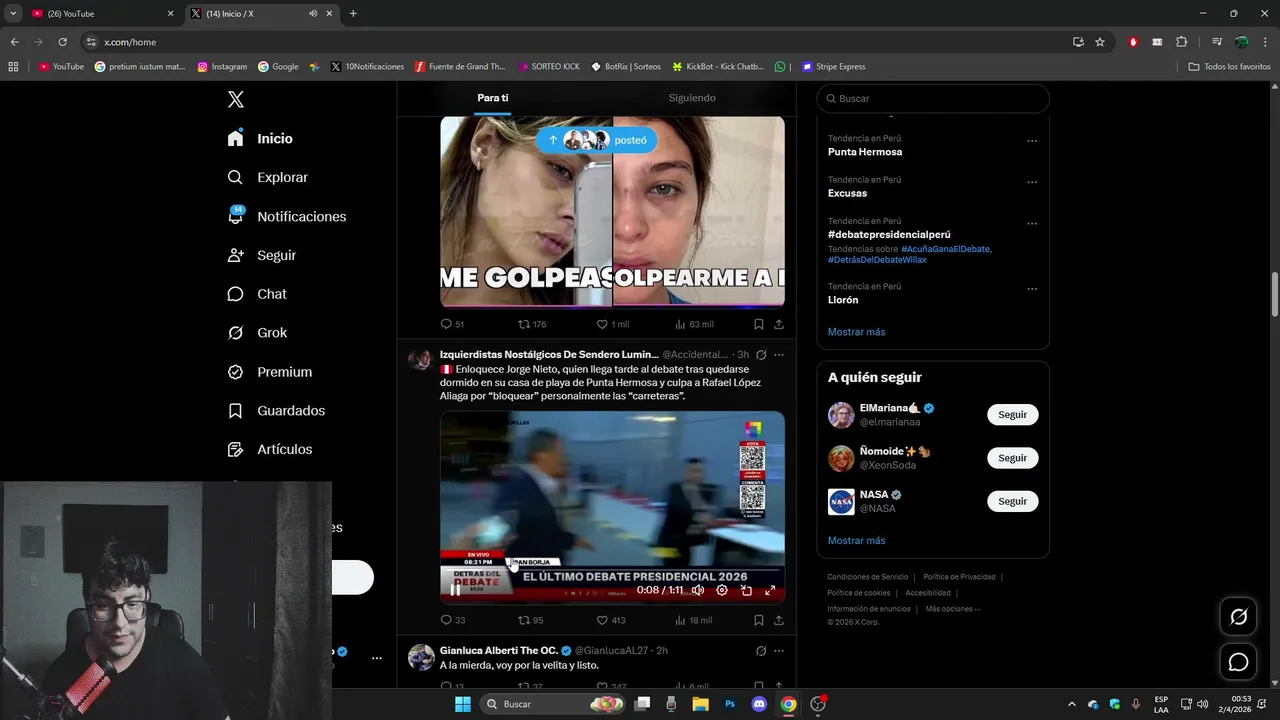Viewport: 1280px width, 720px height.
Task: Share the post with 63 mil views
Action: pos(778,324)
